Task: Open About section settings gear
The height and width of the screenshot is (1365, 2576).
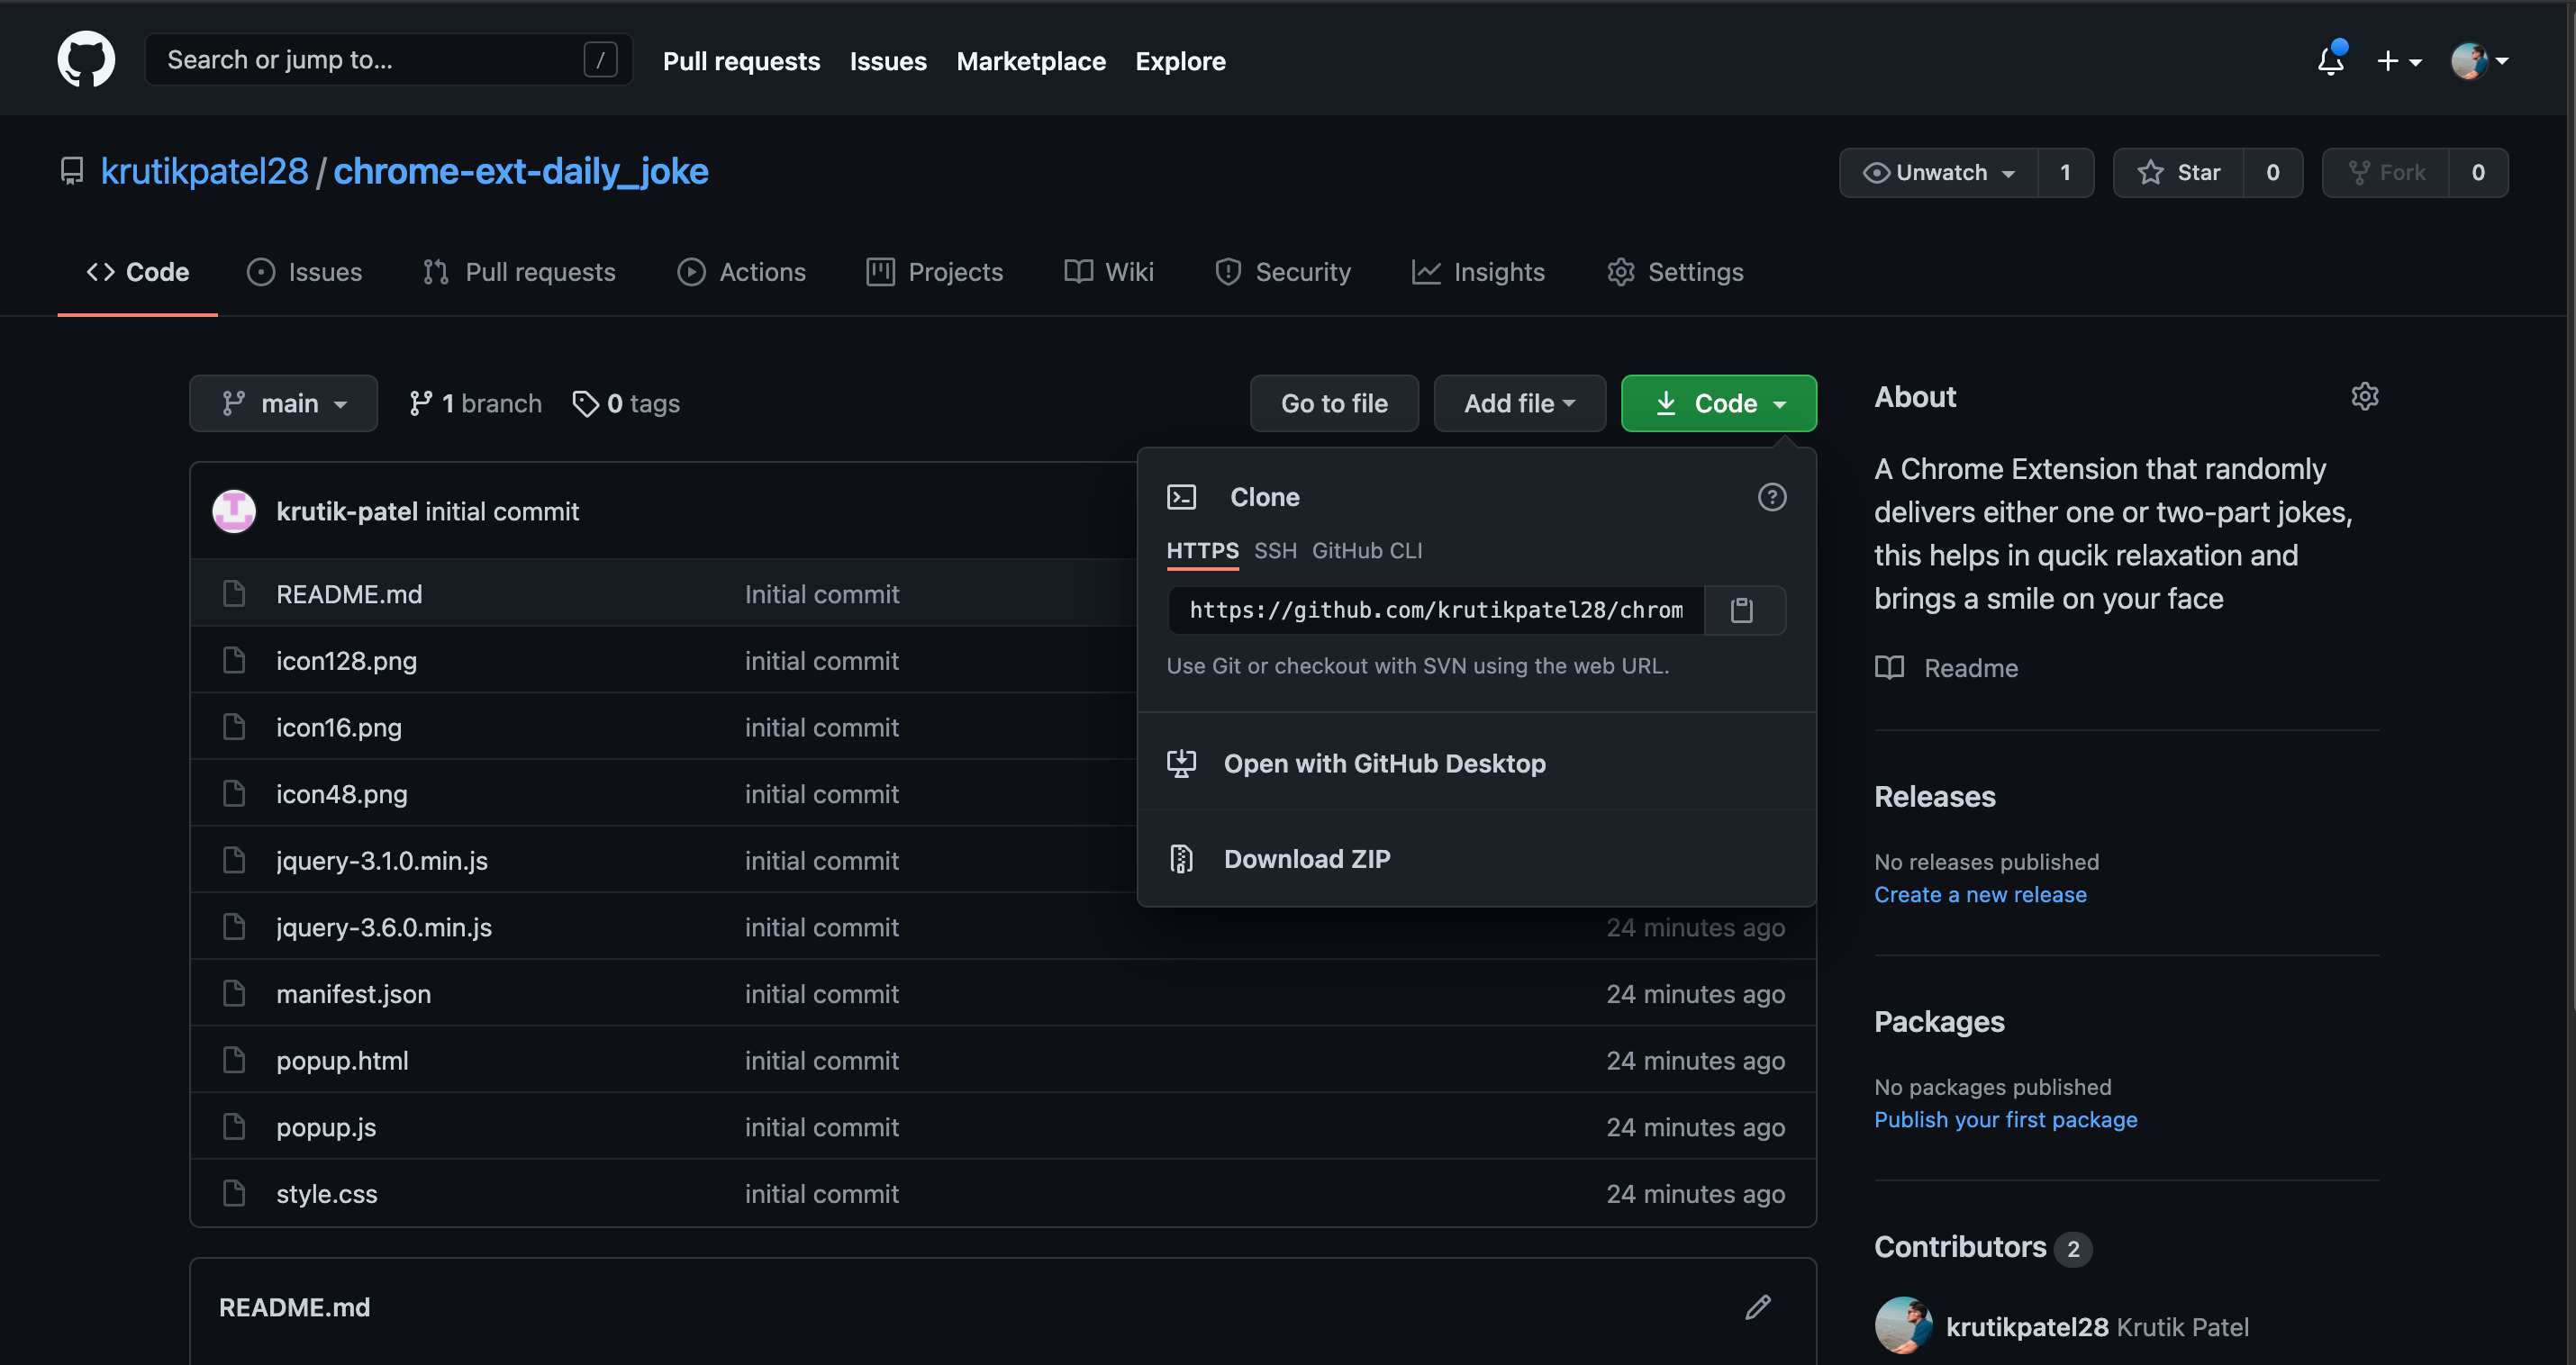Action: tap(2364, 397)
